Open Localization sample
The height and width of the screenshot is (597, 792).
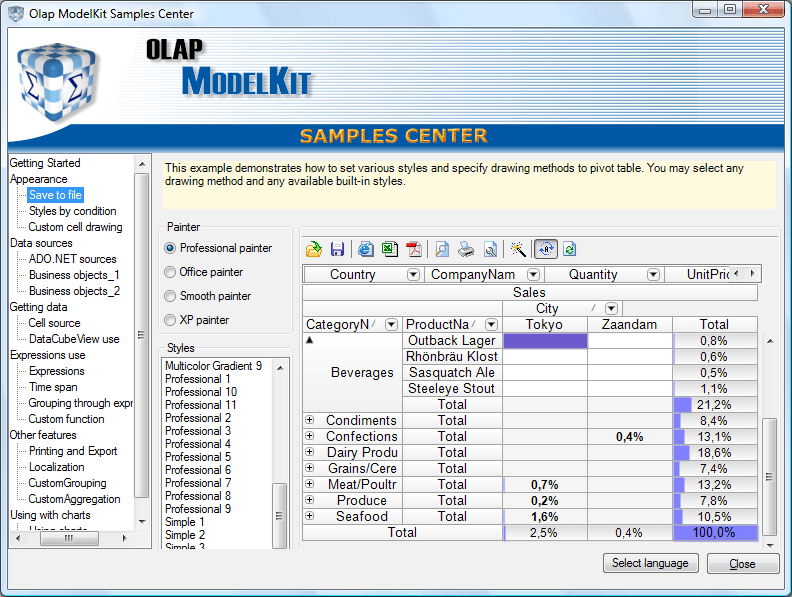pos(57,467)
